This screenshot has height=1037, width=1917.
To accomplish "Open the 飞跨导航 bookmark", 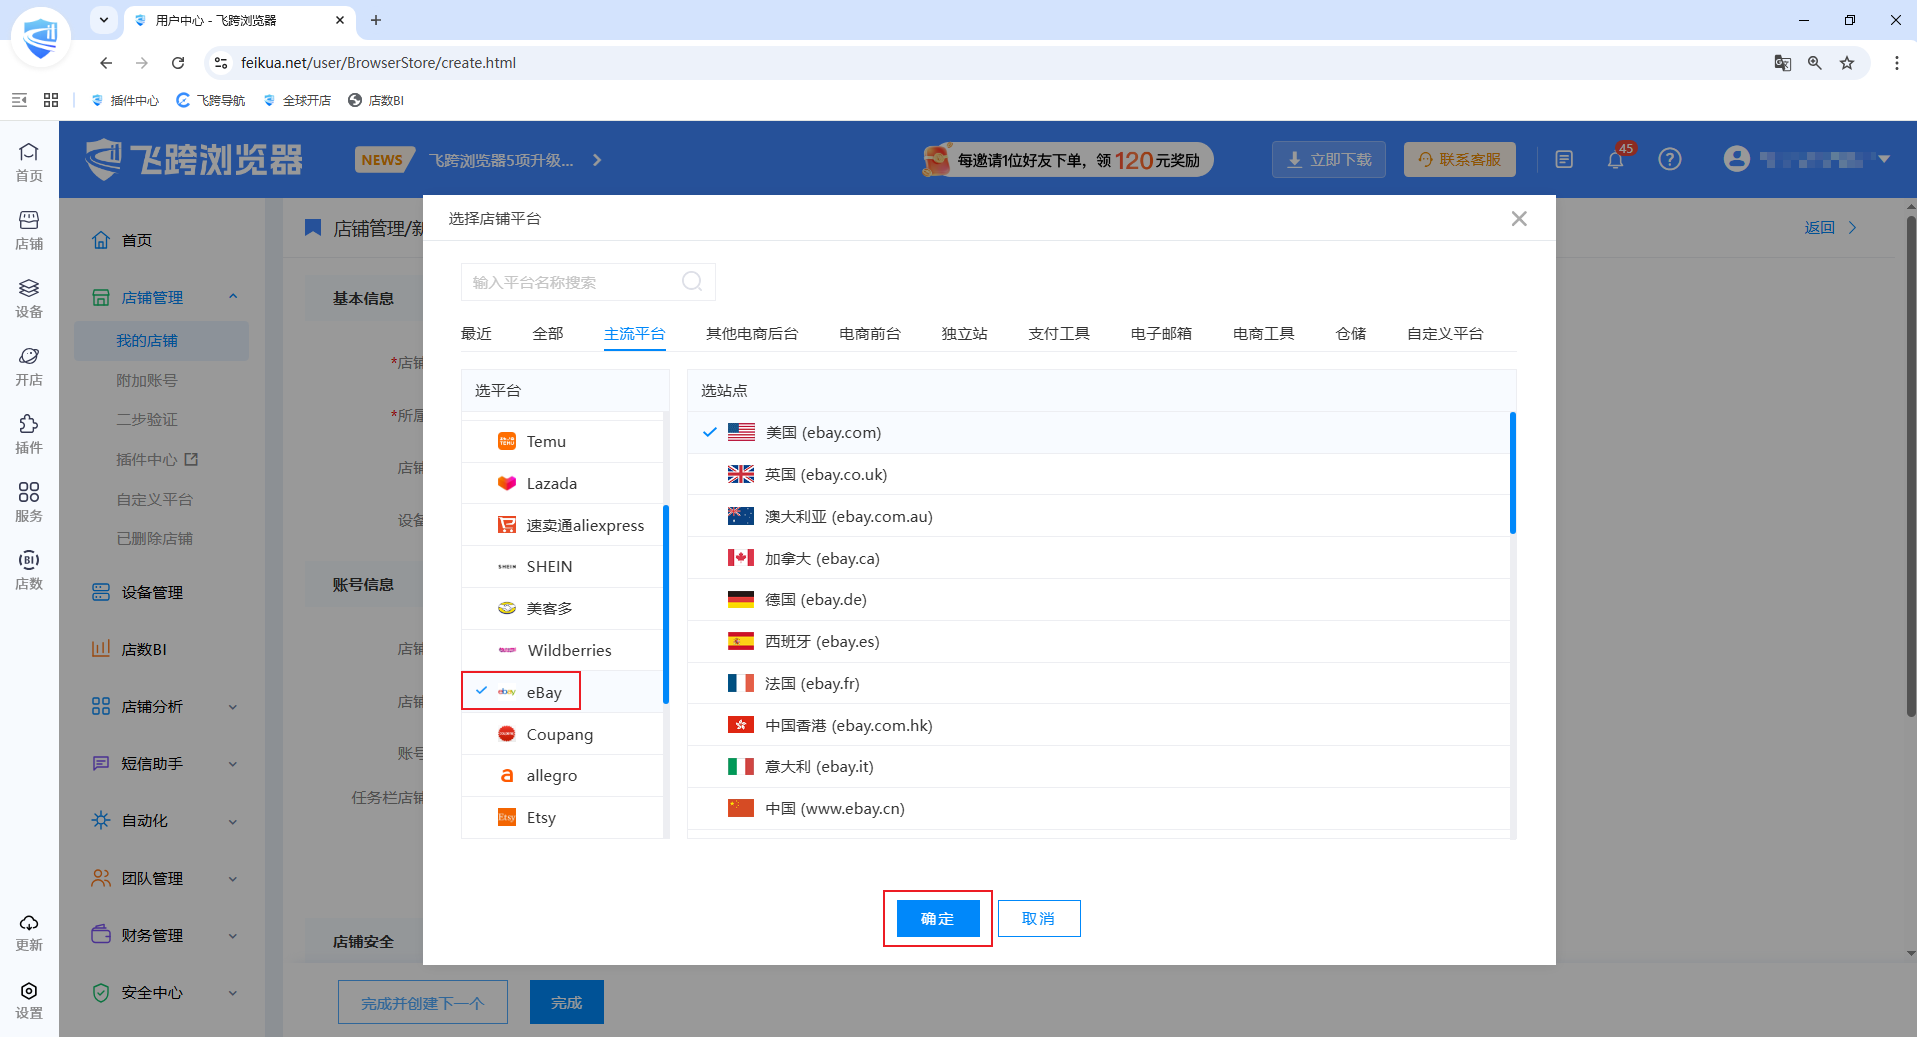I will pyautogui.click(x=211, y=100).
